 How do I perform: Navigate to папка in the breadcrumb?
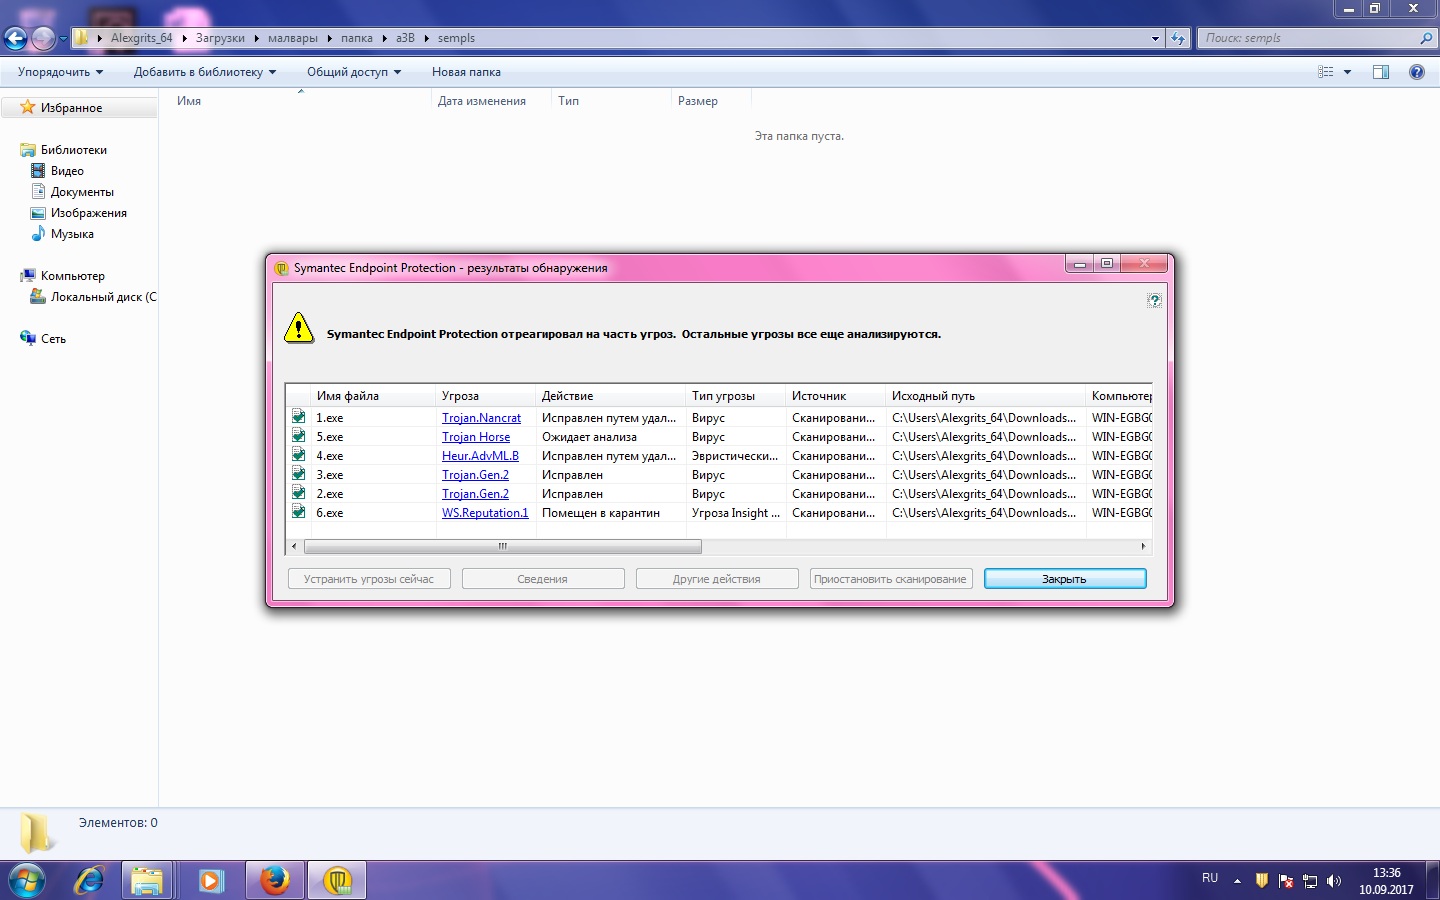click(x=357, y=38)
